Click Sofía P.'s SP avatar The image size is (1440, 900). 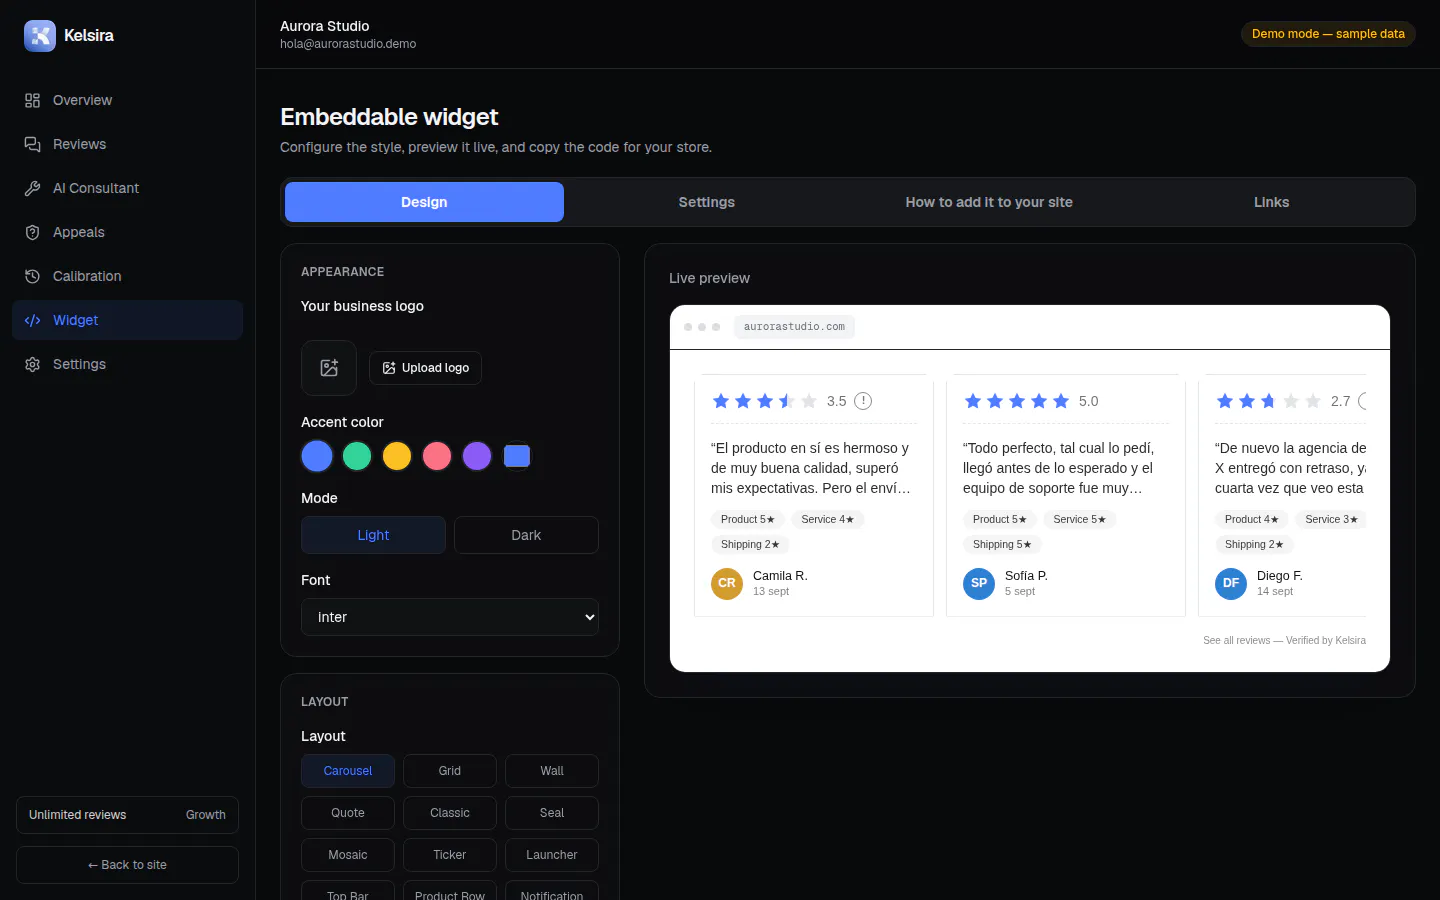click(979, 583)
